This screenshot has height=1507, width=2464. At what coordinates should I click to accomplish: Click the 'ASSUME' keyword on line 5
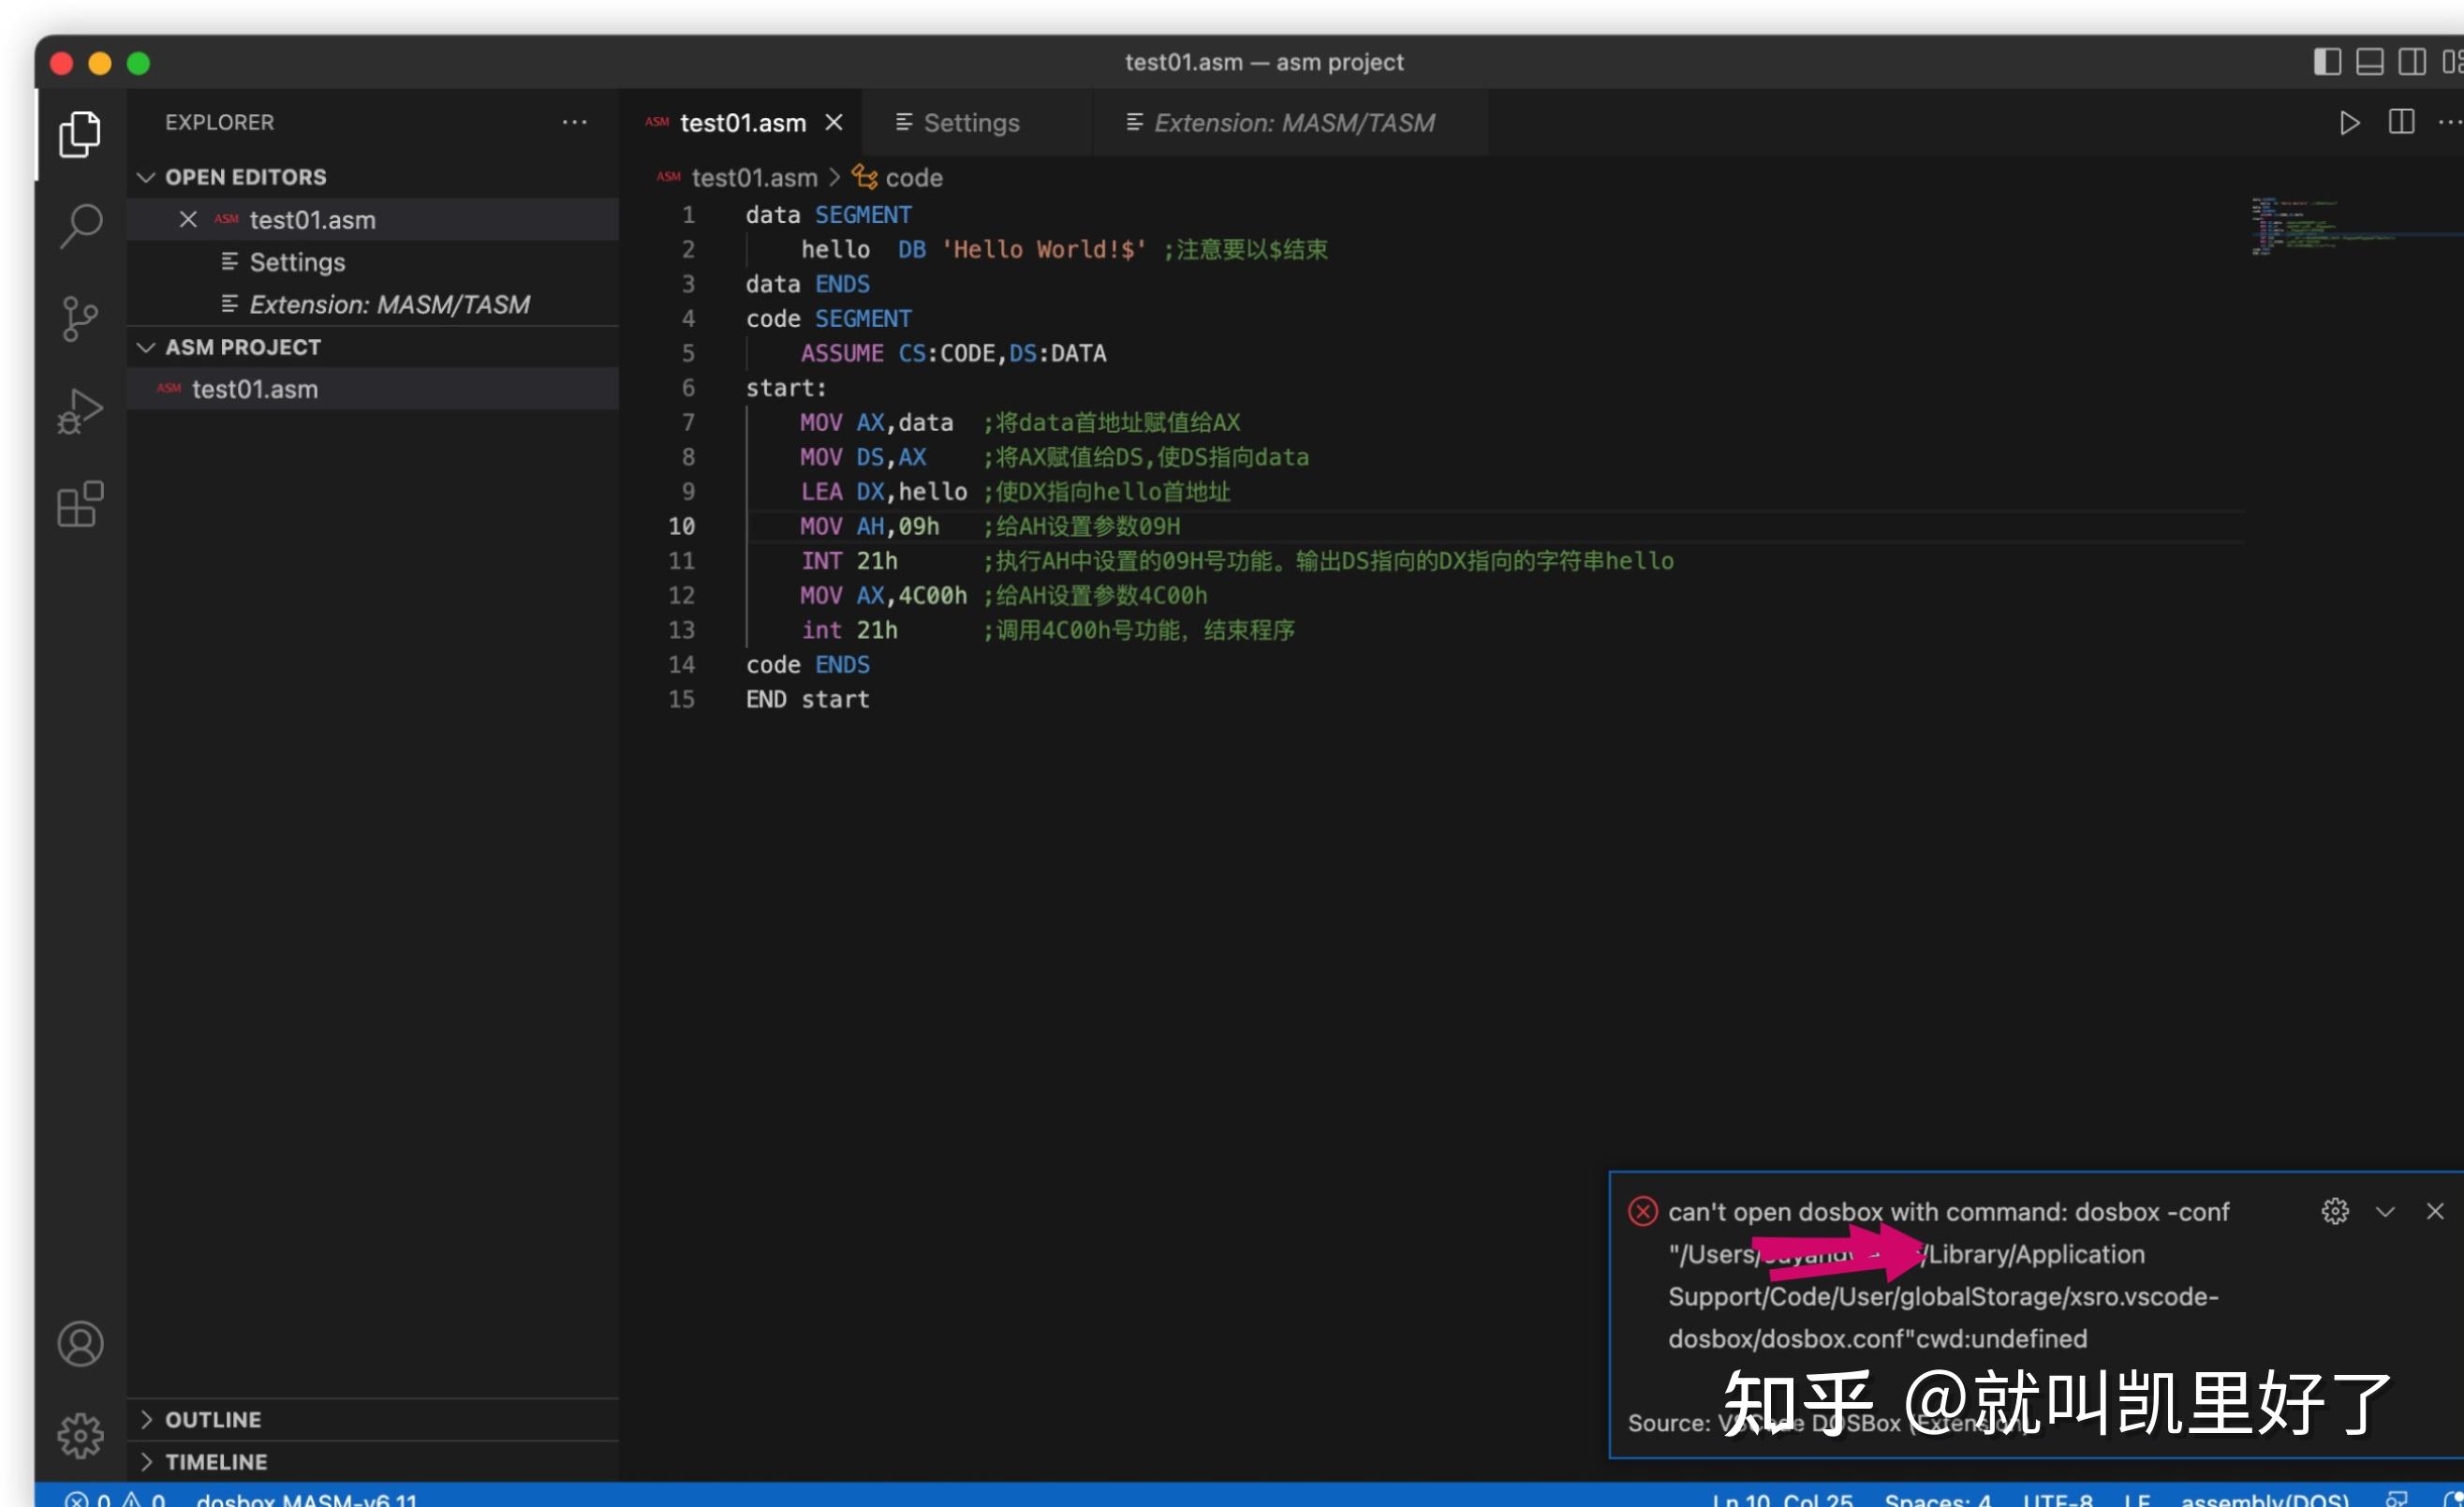coord(841,353)
